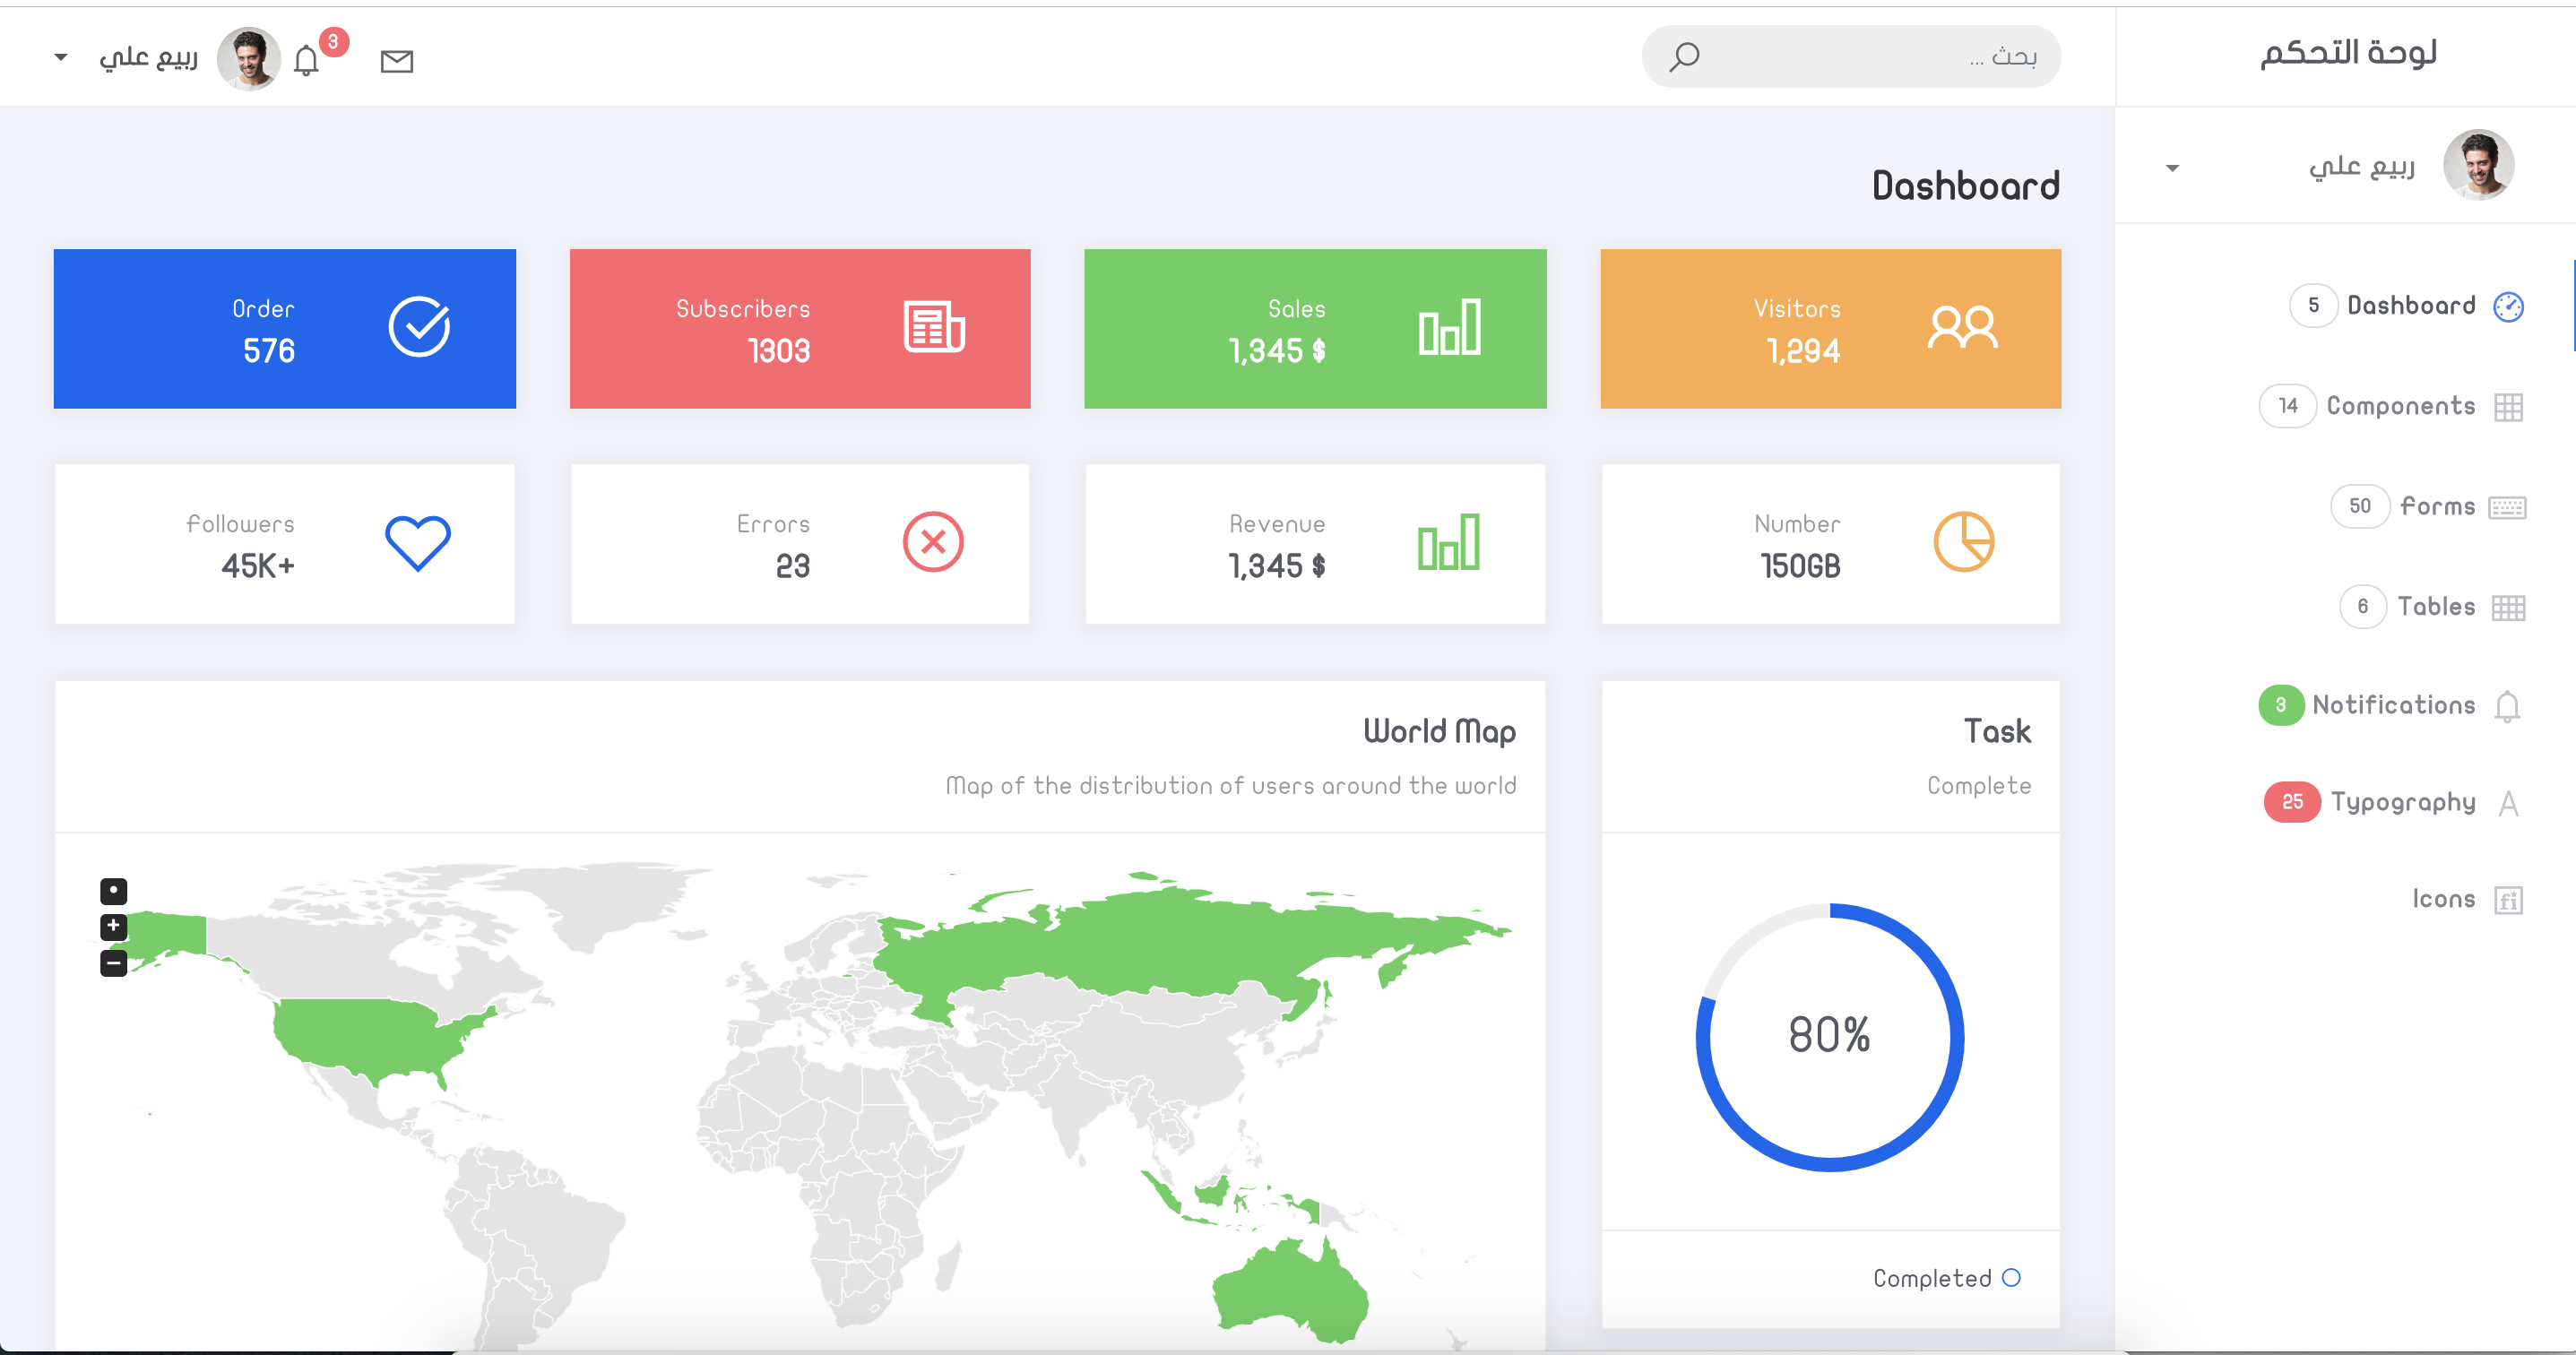The image size is (2576, 1355).
Task: Open the Components sidebar menu
Action: (2399, 406)
